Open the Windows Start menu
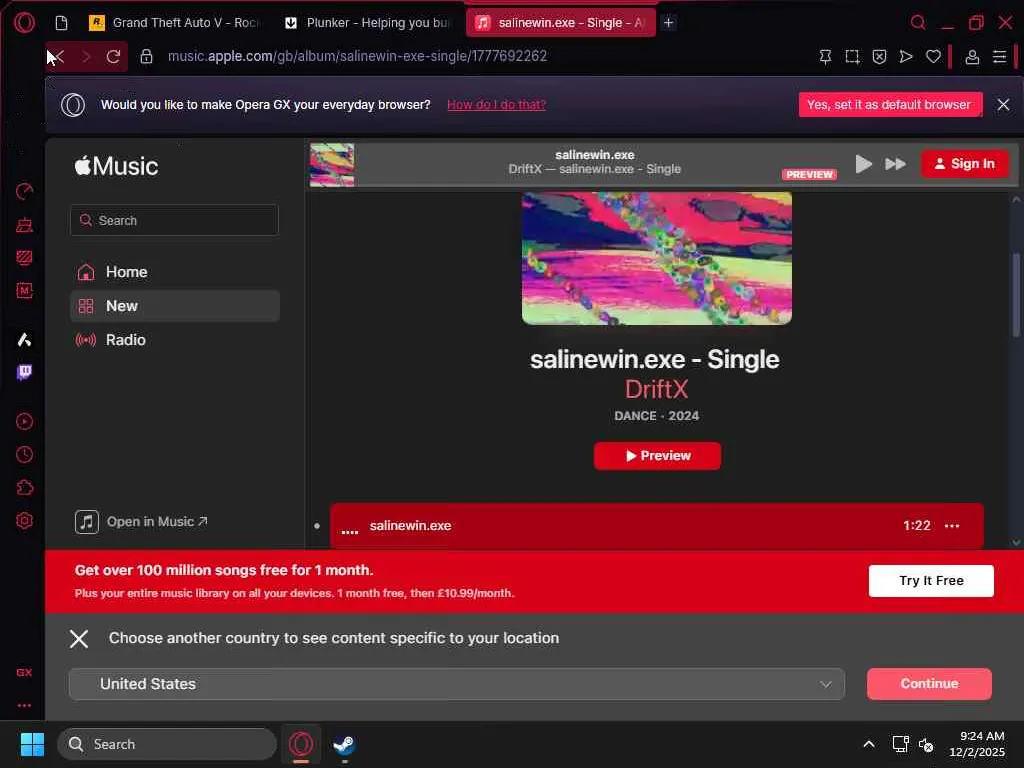Viewport: 1024px width, 768px height. pos(32,744)
